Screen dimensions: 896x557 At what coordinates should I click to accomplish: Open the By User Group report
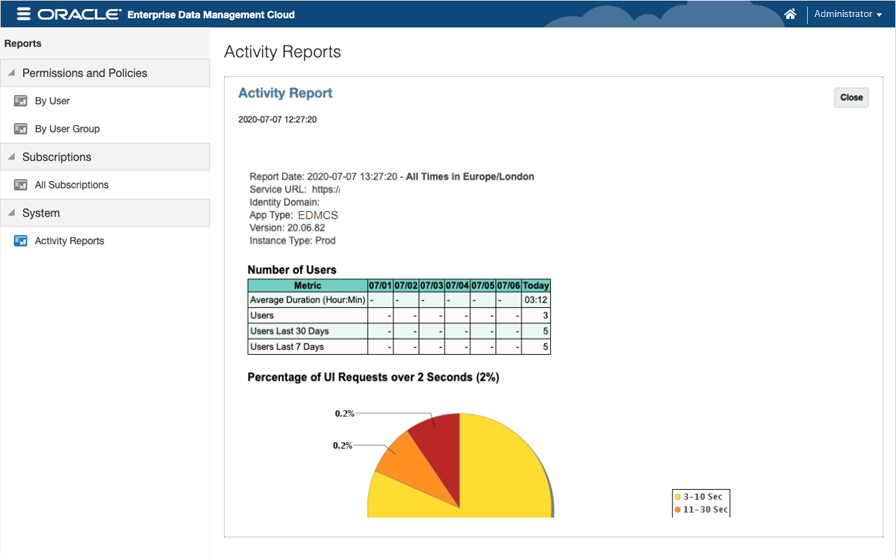coord(67,129)
